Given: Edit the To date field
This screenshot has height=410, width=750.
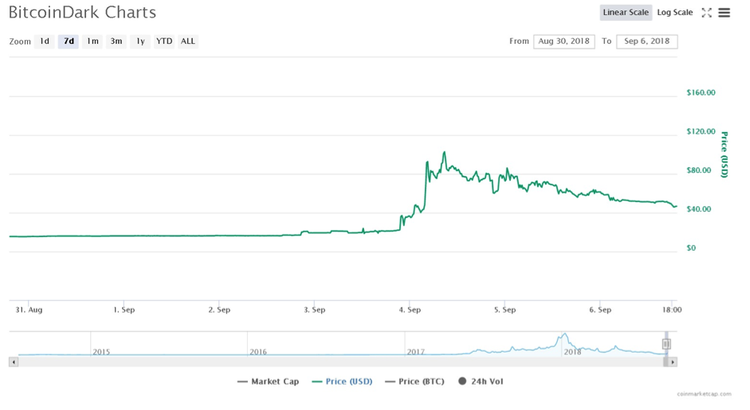Looking at the screenshot, I should coord(647,41).
